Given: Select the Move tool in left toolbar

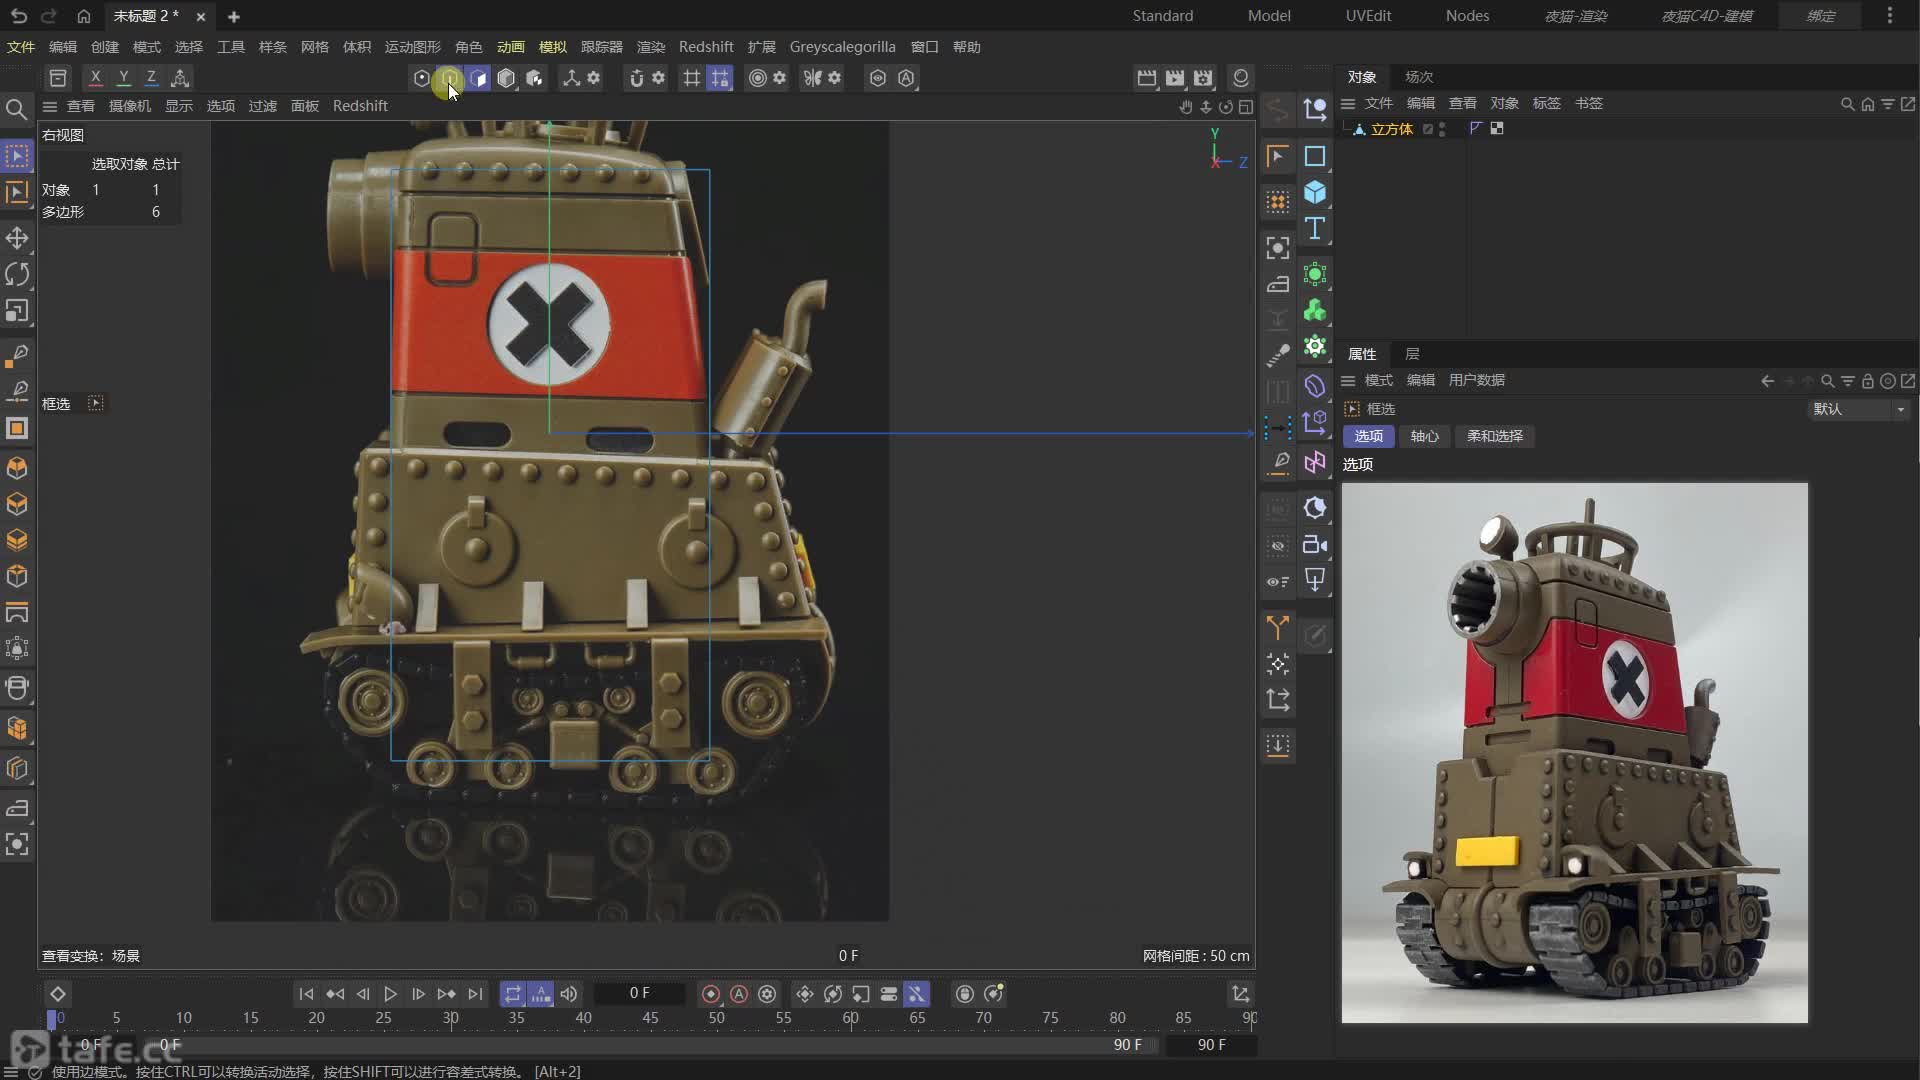Looking at the screenshot, I should click(x=17, y=238).
